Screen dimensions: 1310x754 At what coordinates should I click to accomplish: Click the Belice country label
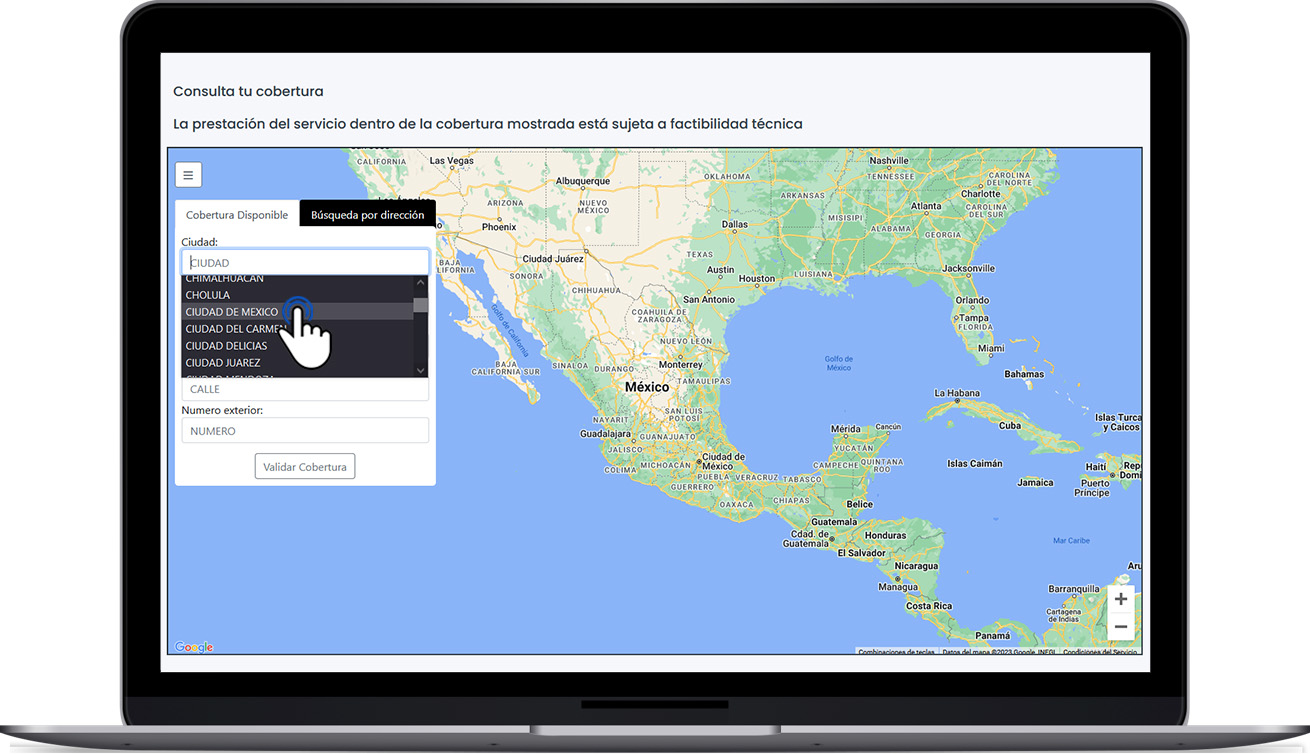point(860,504)
